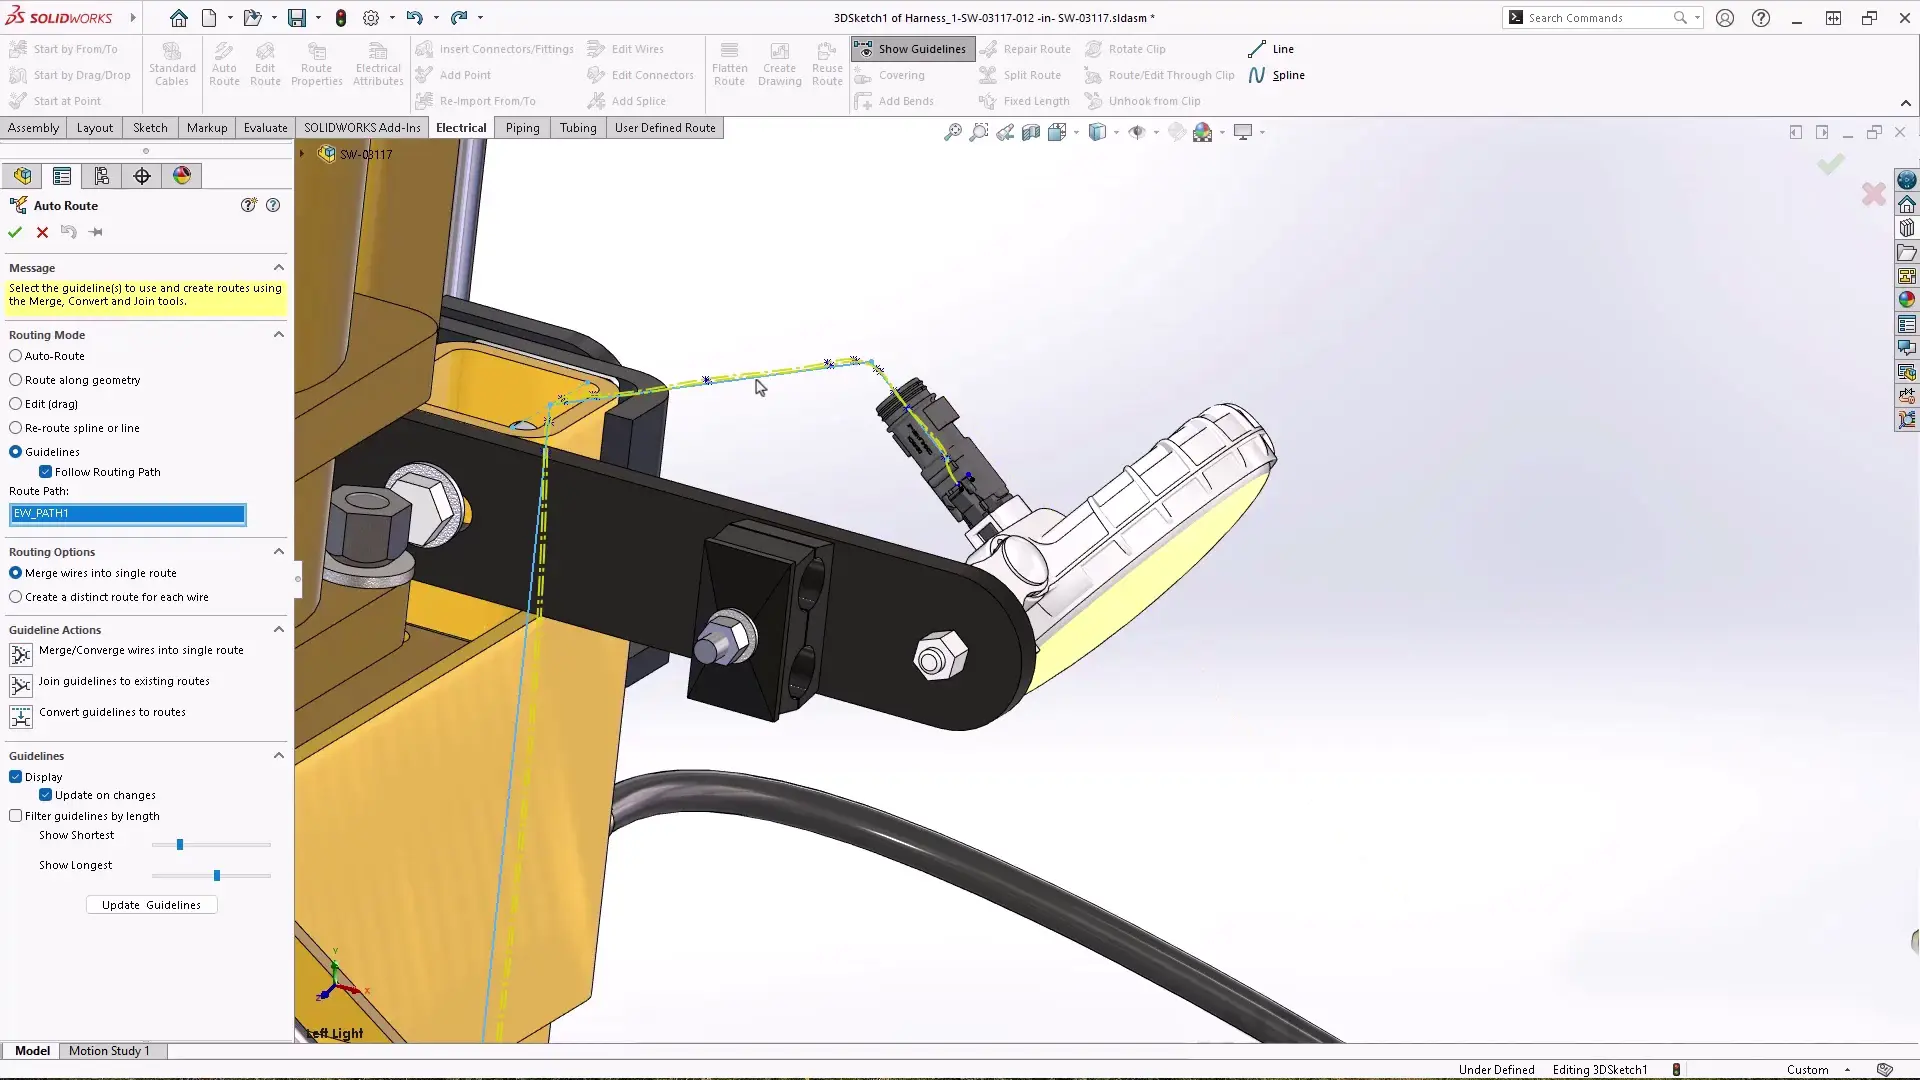The width and height of the screenshot is (1920, 1080).
Task: Uncheck Follow Routing Path
Action: click(x=48, y=471)
